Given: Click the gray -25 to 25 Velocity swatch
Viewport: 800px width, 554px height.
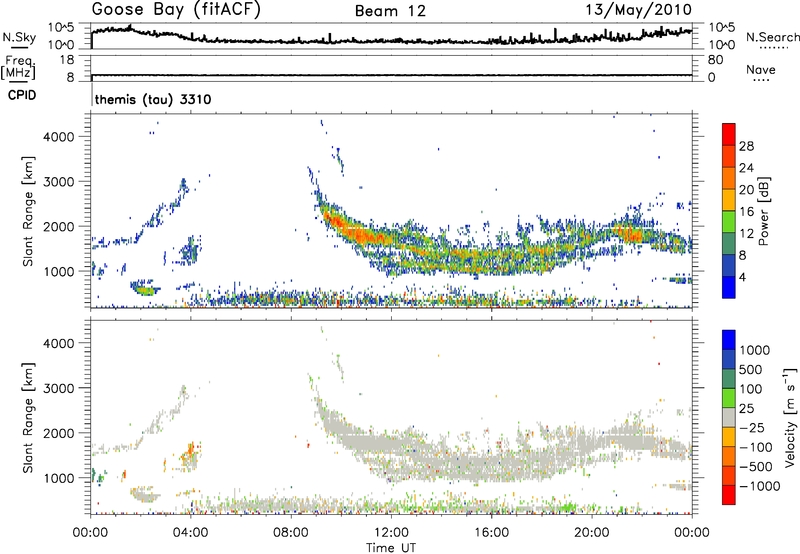Looking at the screenshot, I should click(729, 417).
